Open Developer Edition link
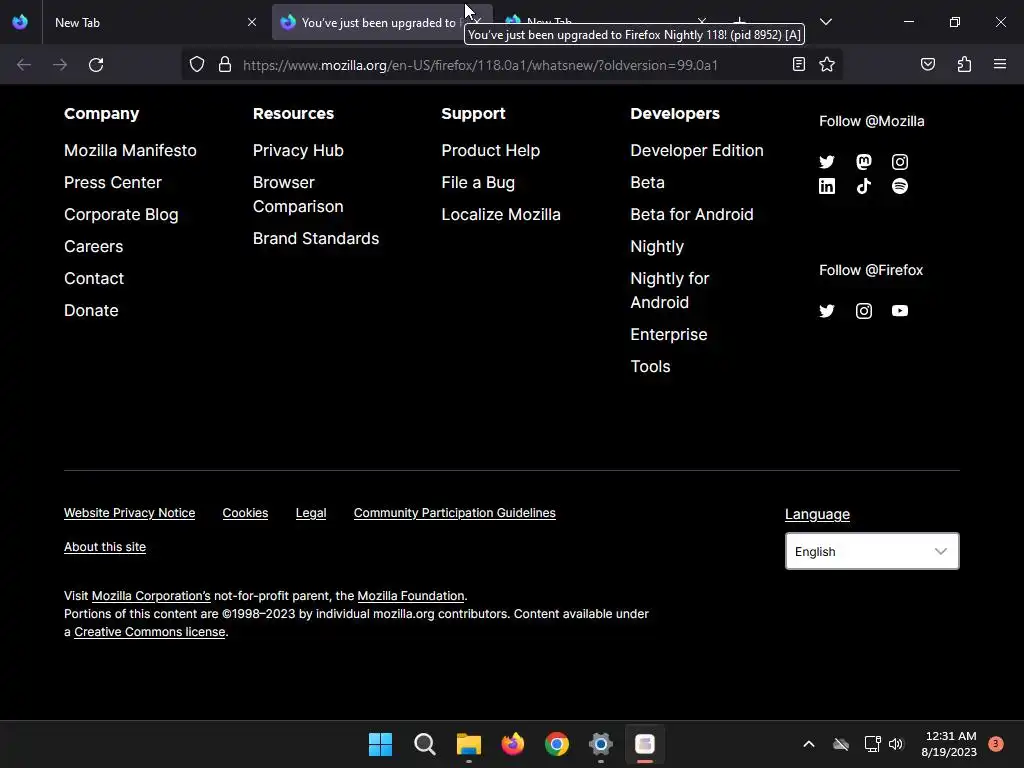This screenshot has width=1024, height=768. point(697,150)
